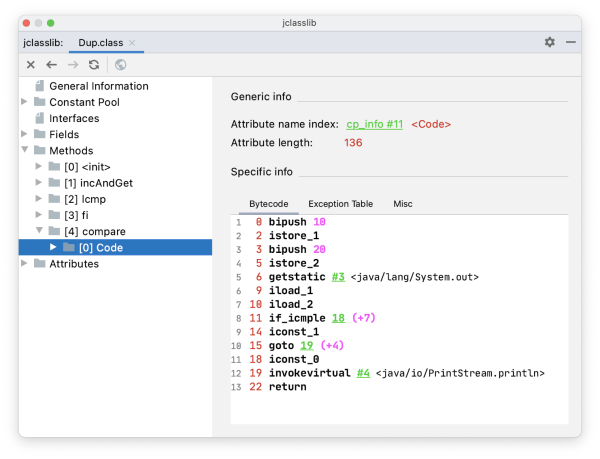Navigate back with the left arrow icon
Screen dimensions: 600x459
pos(52,65)
